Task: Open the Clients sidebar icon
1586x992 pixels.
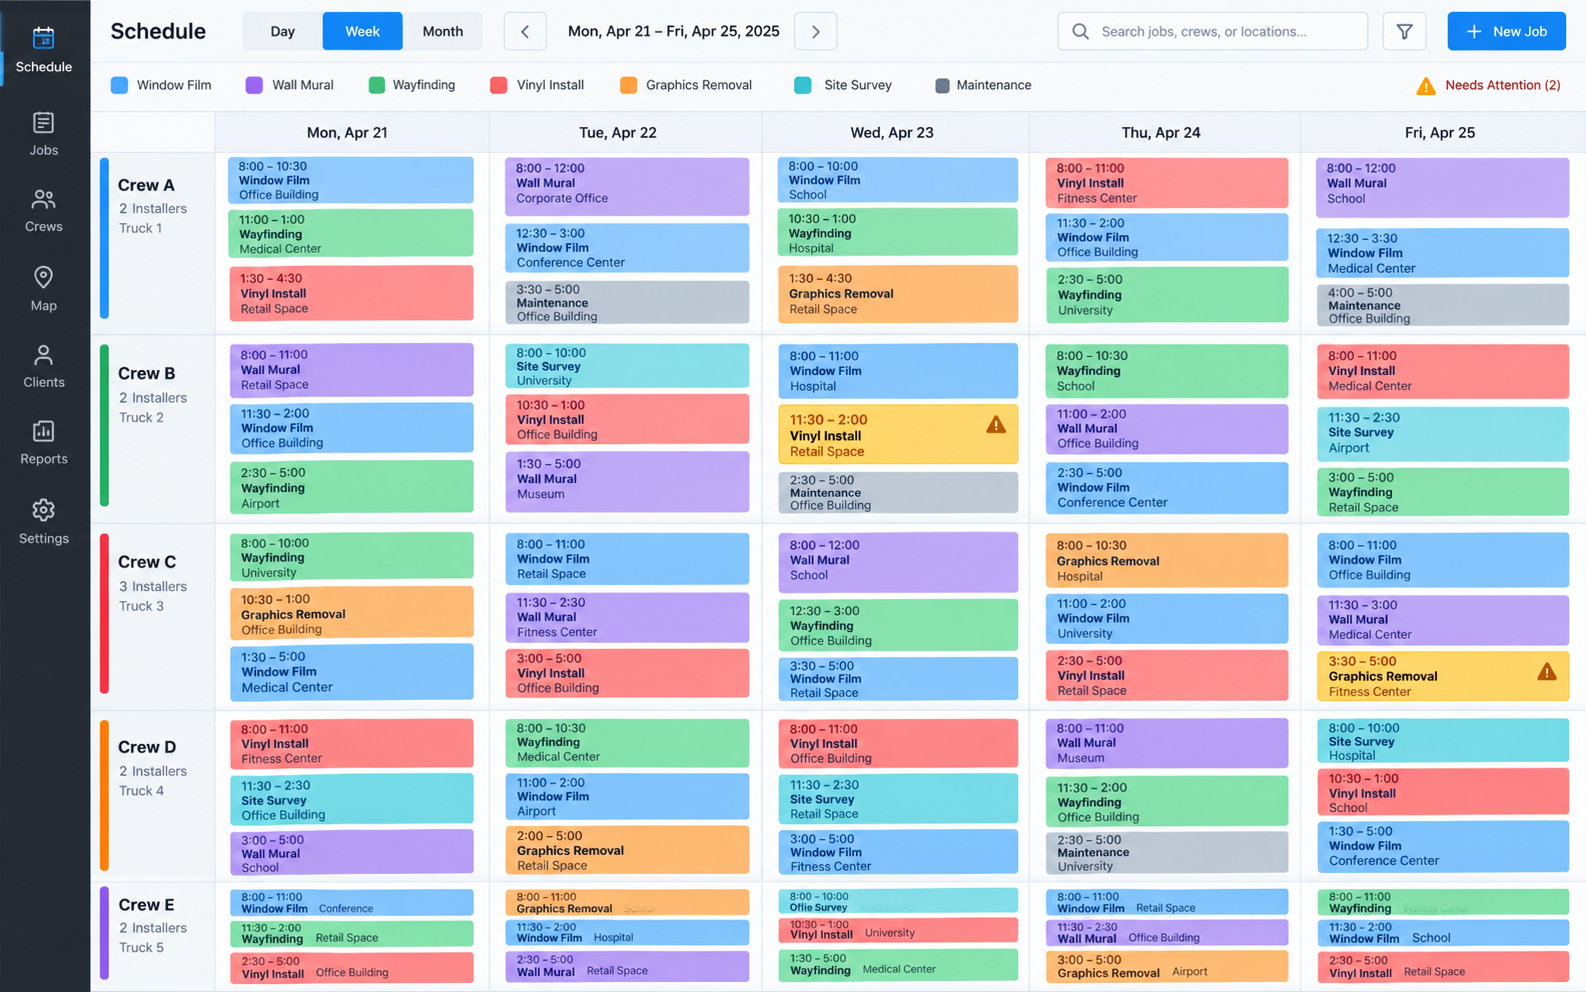Action: [x=43, y=355]
